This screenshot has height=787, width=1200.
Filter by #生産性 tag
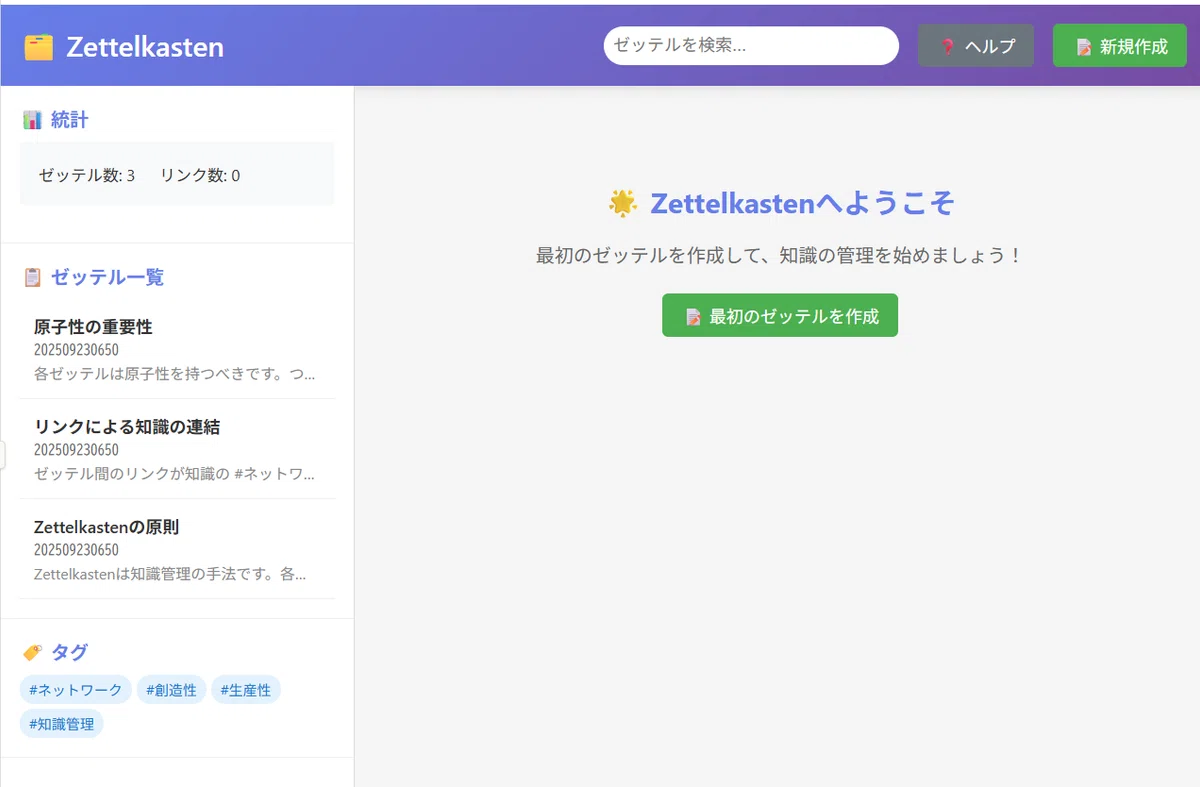click(246, 690)
